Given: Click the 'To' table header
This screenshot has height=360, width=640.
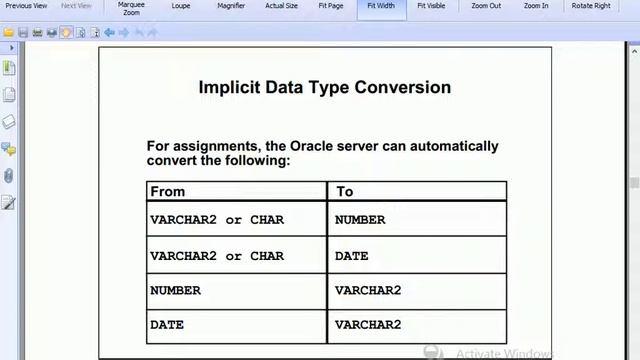Looking at the screenshot, I should tap(345, 191).
